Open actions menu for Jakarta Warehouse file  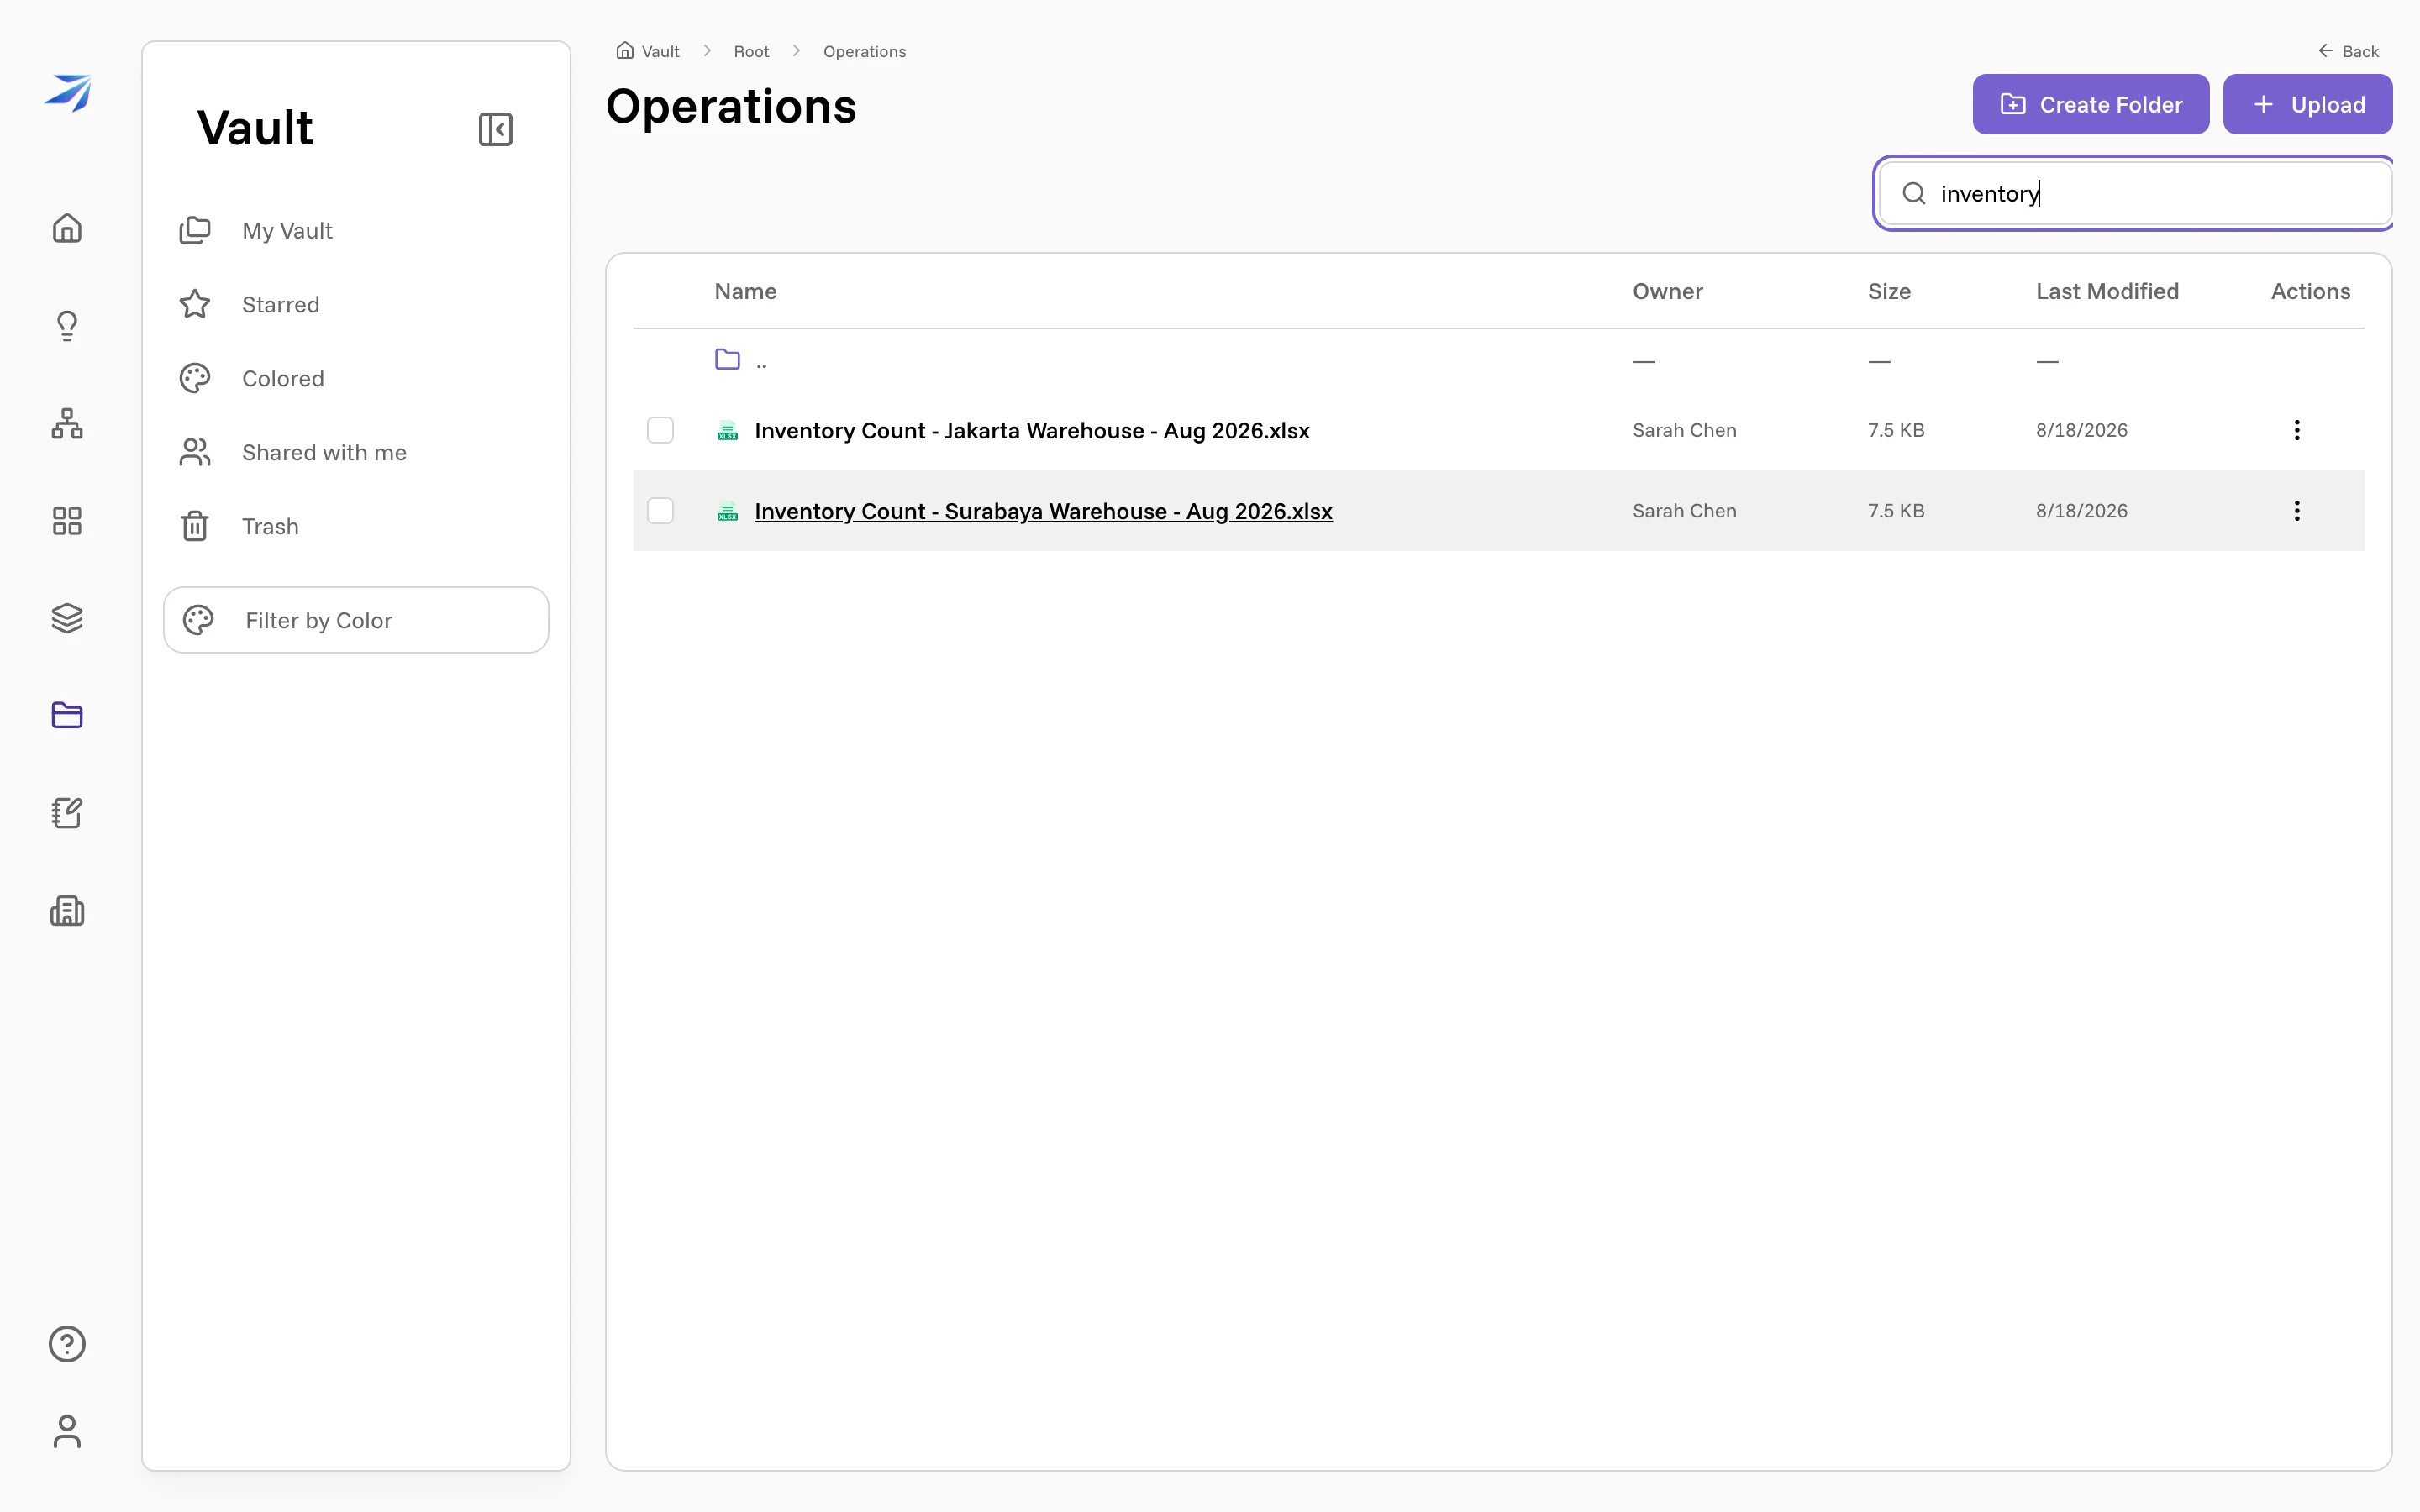pyautogui.click(x=2297, y=430)
